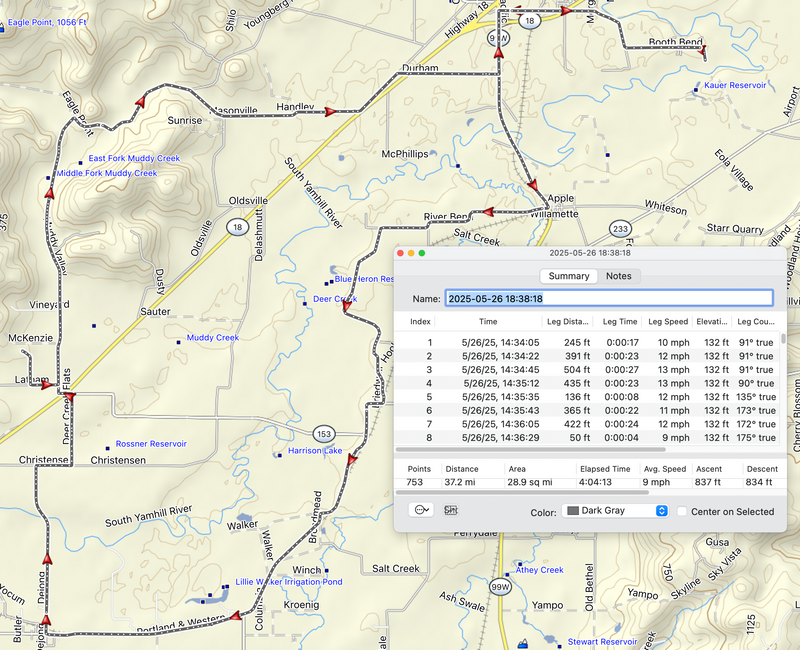Image resolution: width=800 pixels, height=650 pixels.
Task: Click the point table's horizontal scrollbar
Action: pyautogui.click(x=531, y=449)
